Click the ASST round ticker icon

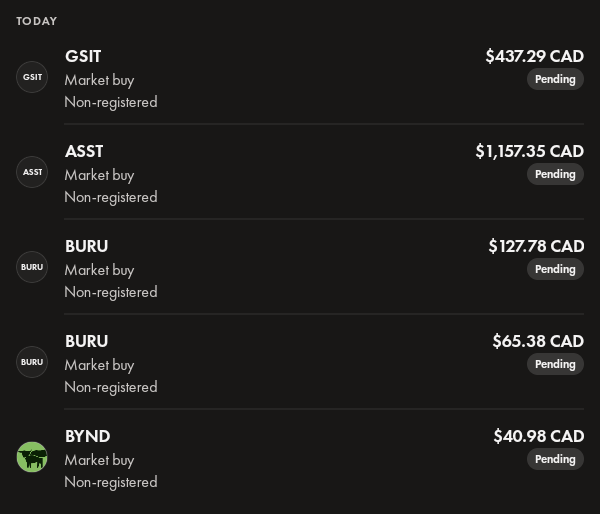click(32, 172)
